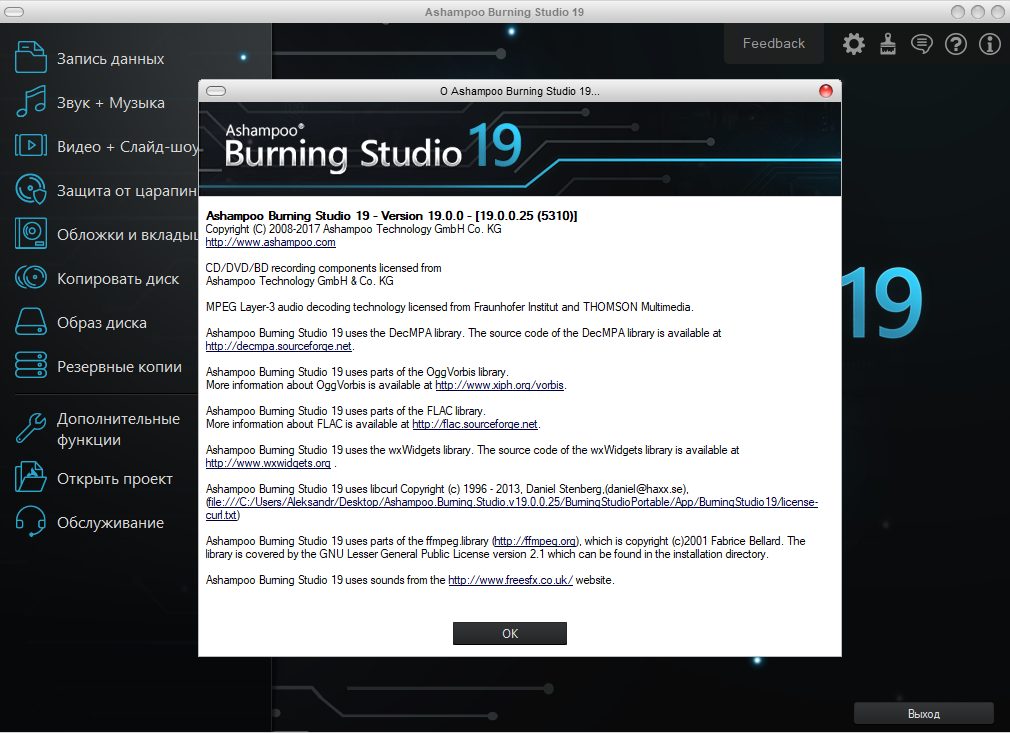
Task: Click the OK button in About dialog
Action: 510,633
